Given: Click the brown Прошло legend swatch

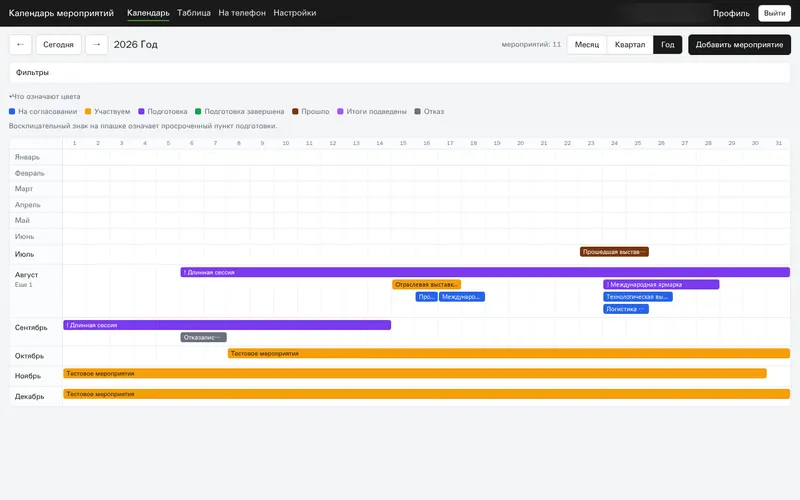Looking at the screenshot, I should click(x=295, y=111).
